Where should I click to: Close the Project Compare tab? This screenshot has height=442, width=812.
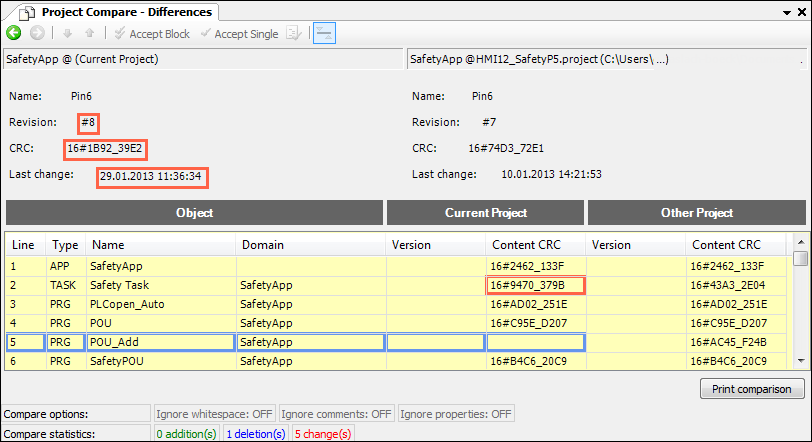801,11
